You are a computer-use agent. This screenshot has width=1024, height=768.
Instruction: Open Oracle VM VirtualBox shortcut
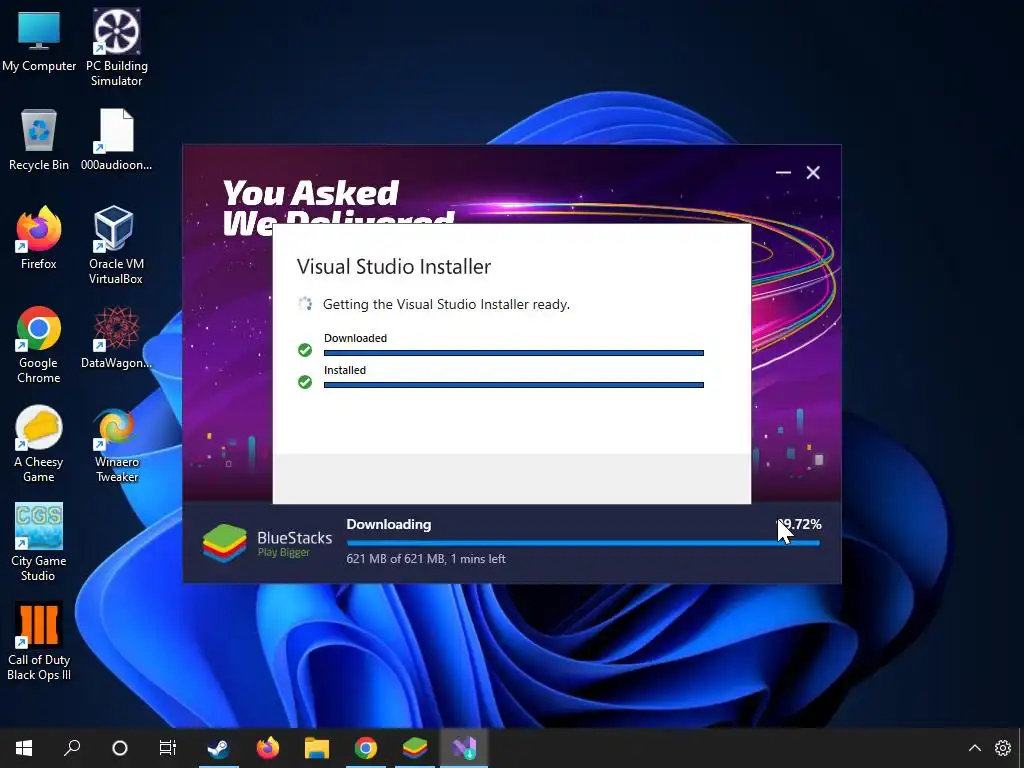click(116, 246)
